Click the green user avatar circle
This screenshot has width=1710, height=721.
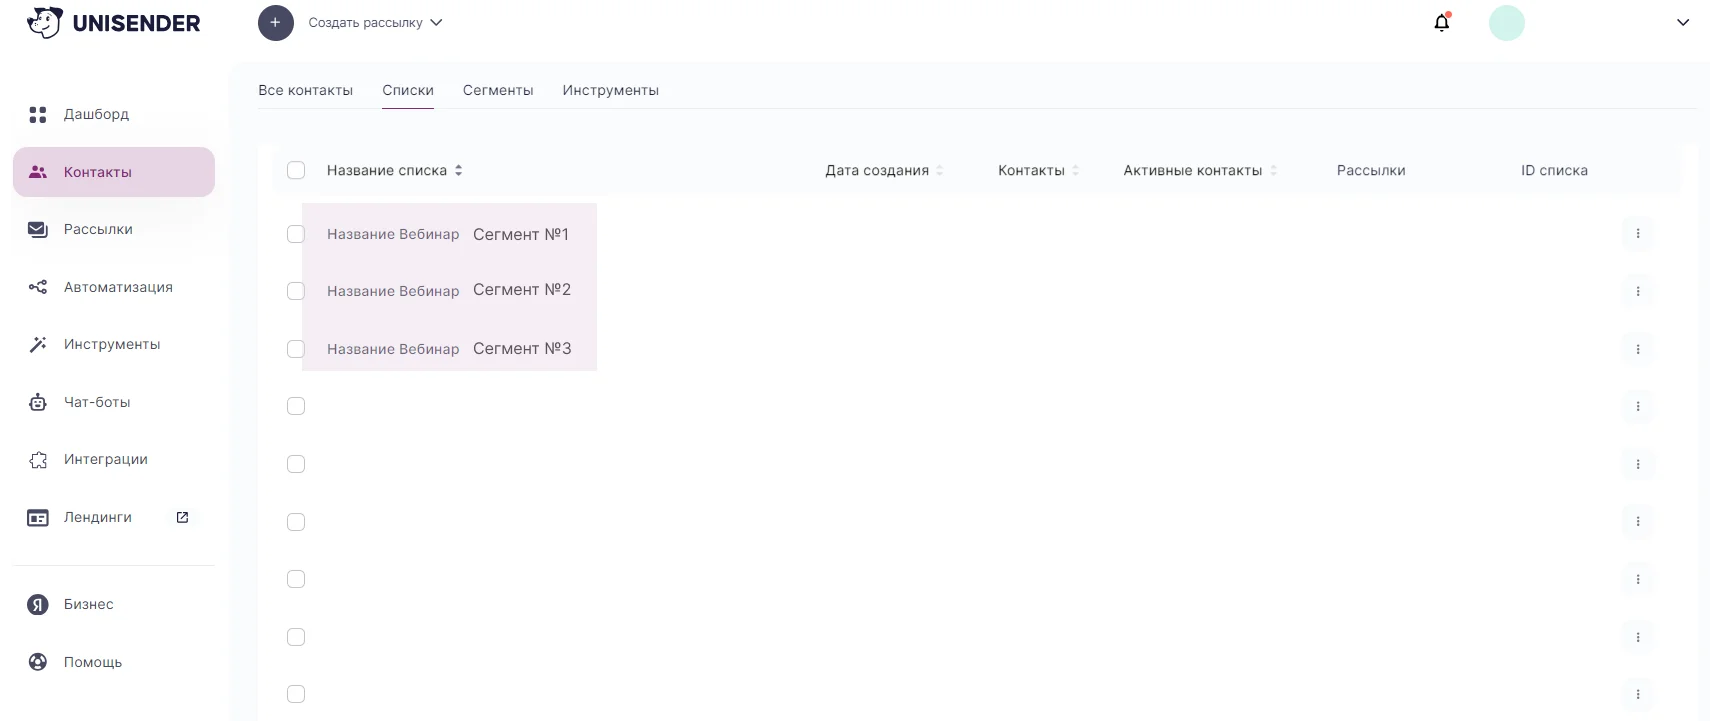(1506, 23)
